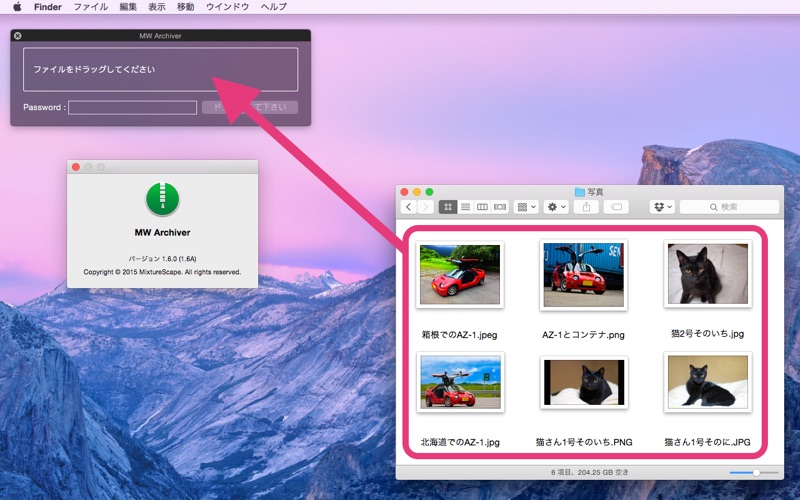Go back in Finder window
Image resolution: width=800 pixels, height=500 pixels.
point(409,207)
